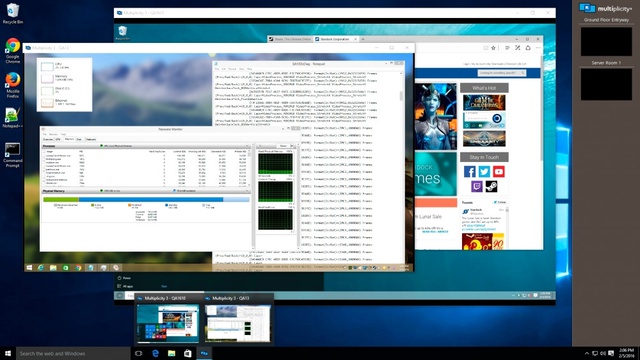
Task: Open the Start10 banner under What's Hot
Action: (484, 120)
